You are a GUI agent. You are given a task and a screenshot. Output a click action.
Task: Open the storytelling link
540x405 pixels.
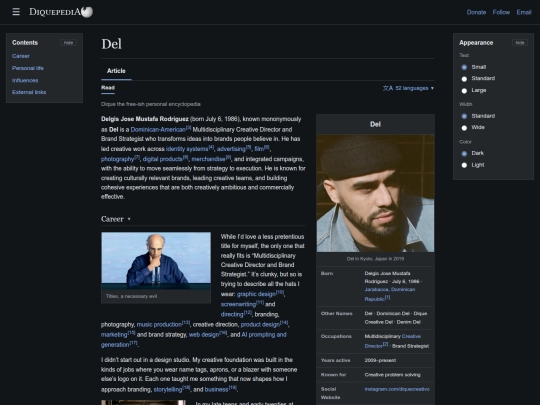tap(168, 390)
